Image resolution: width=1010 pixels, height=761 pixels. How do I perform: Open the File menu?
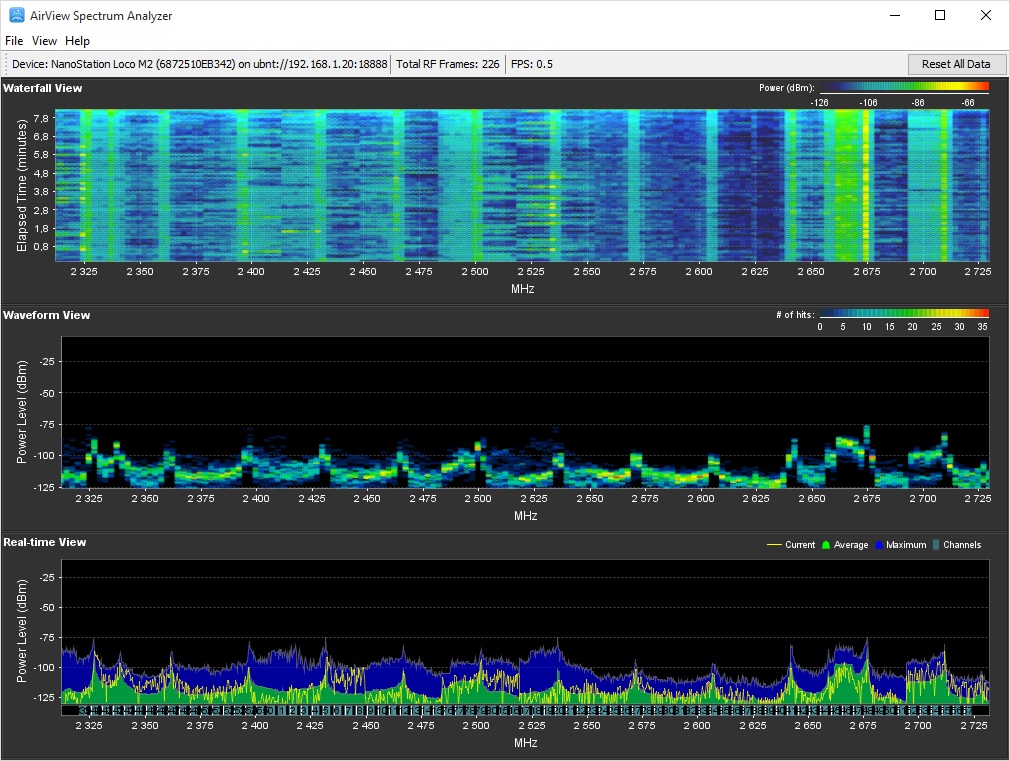tap(14, 41)
